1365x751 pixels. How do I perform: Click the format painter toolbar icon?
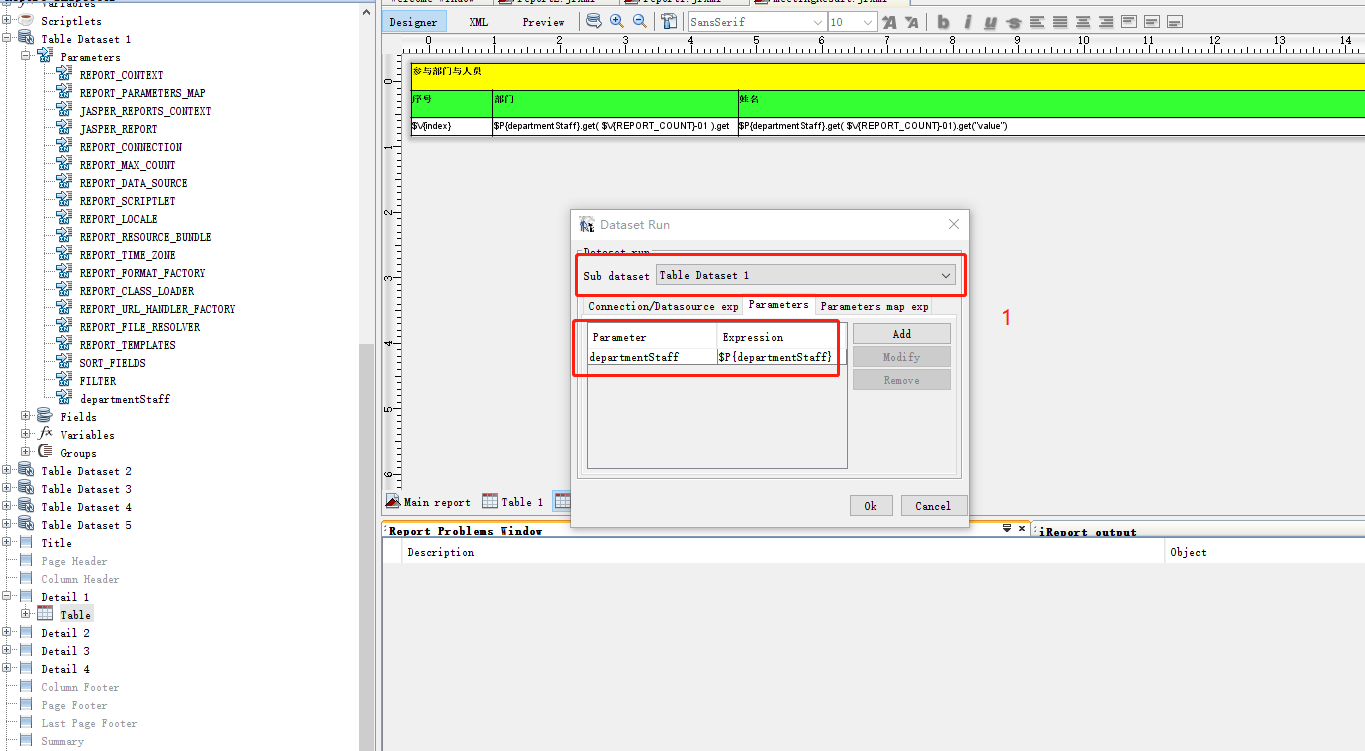tap(669, 21)
